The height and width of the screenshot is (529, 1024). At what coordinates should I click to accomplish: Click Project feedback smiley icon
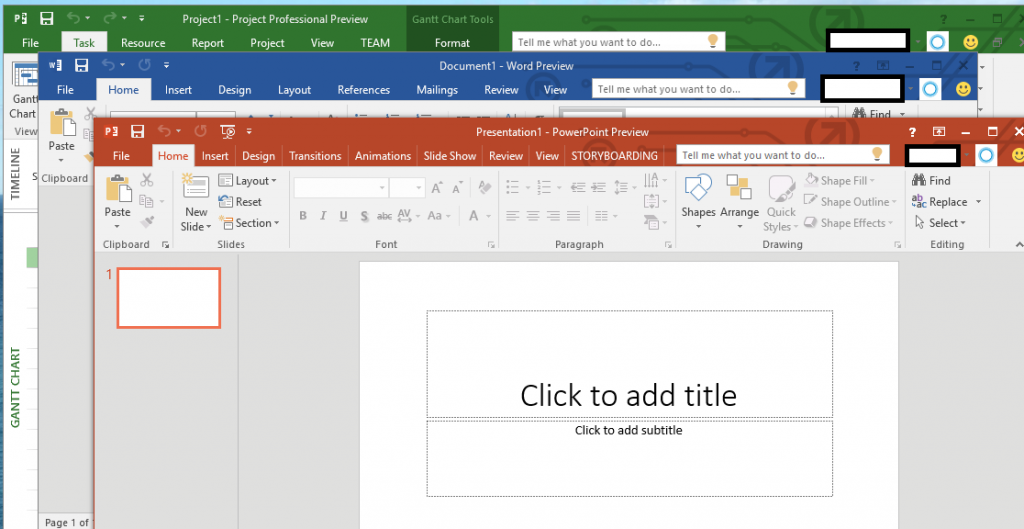[x=970, y=42]
